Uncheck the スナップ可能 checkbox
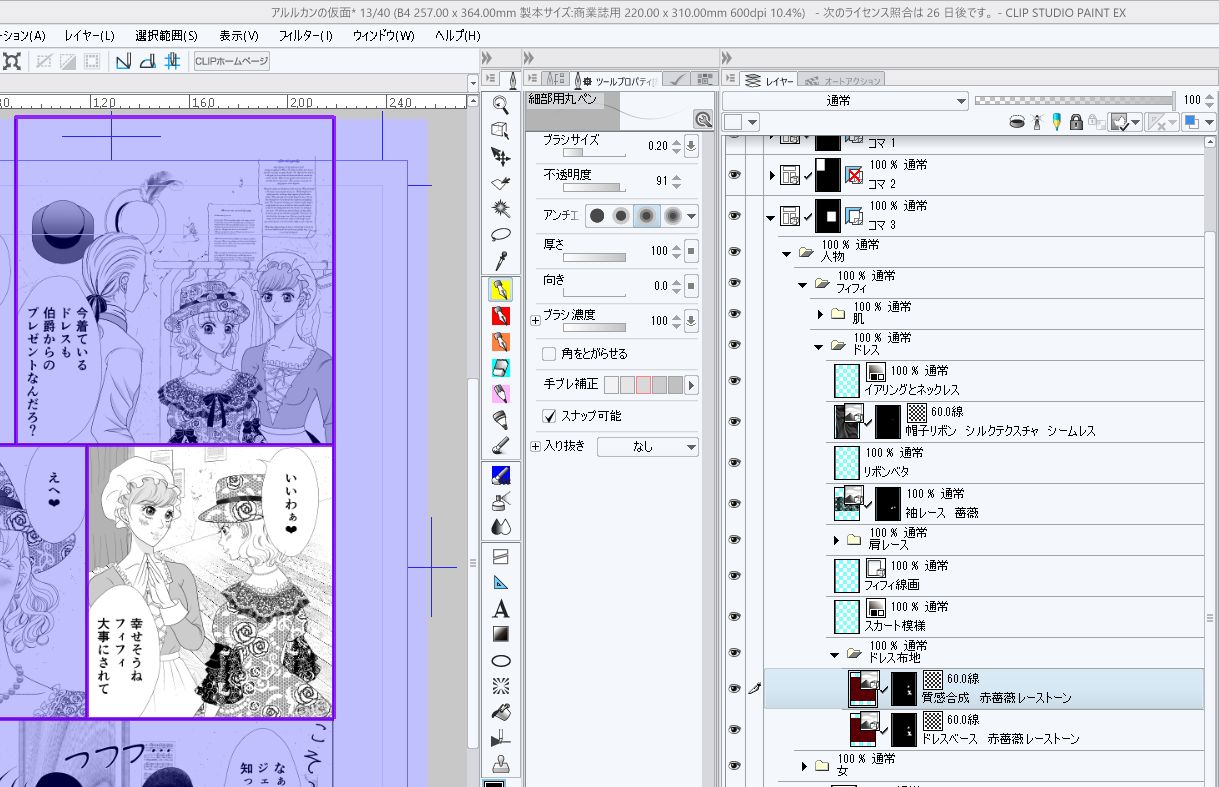Screen dimensions: 1219x787 tap(549, 416)
